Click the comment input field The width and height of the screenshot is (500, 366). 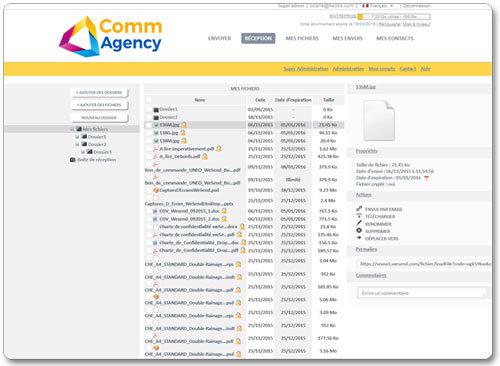coord(421,293)
